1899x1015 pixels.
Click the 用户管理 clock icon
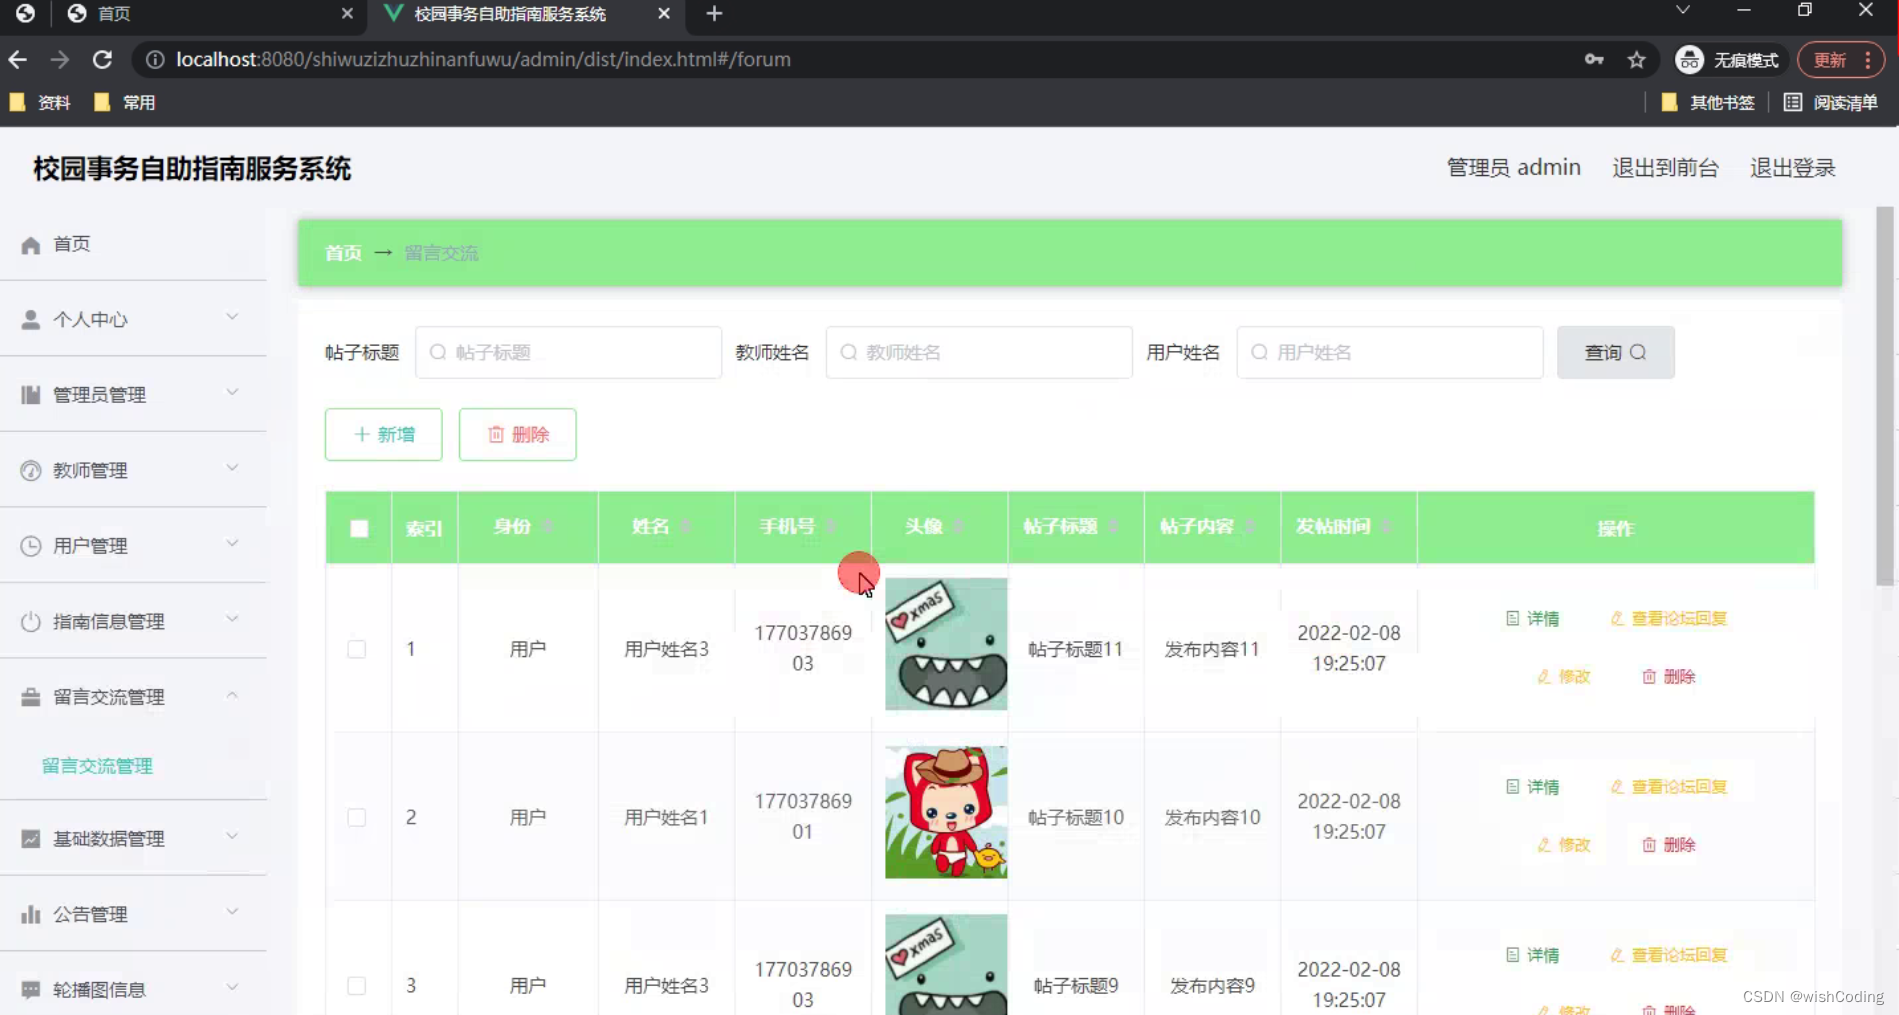pos(30,545)
